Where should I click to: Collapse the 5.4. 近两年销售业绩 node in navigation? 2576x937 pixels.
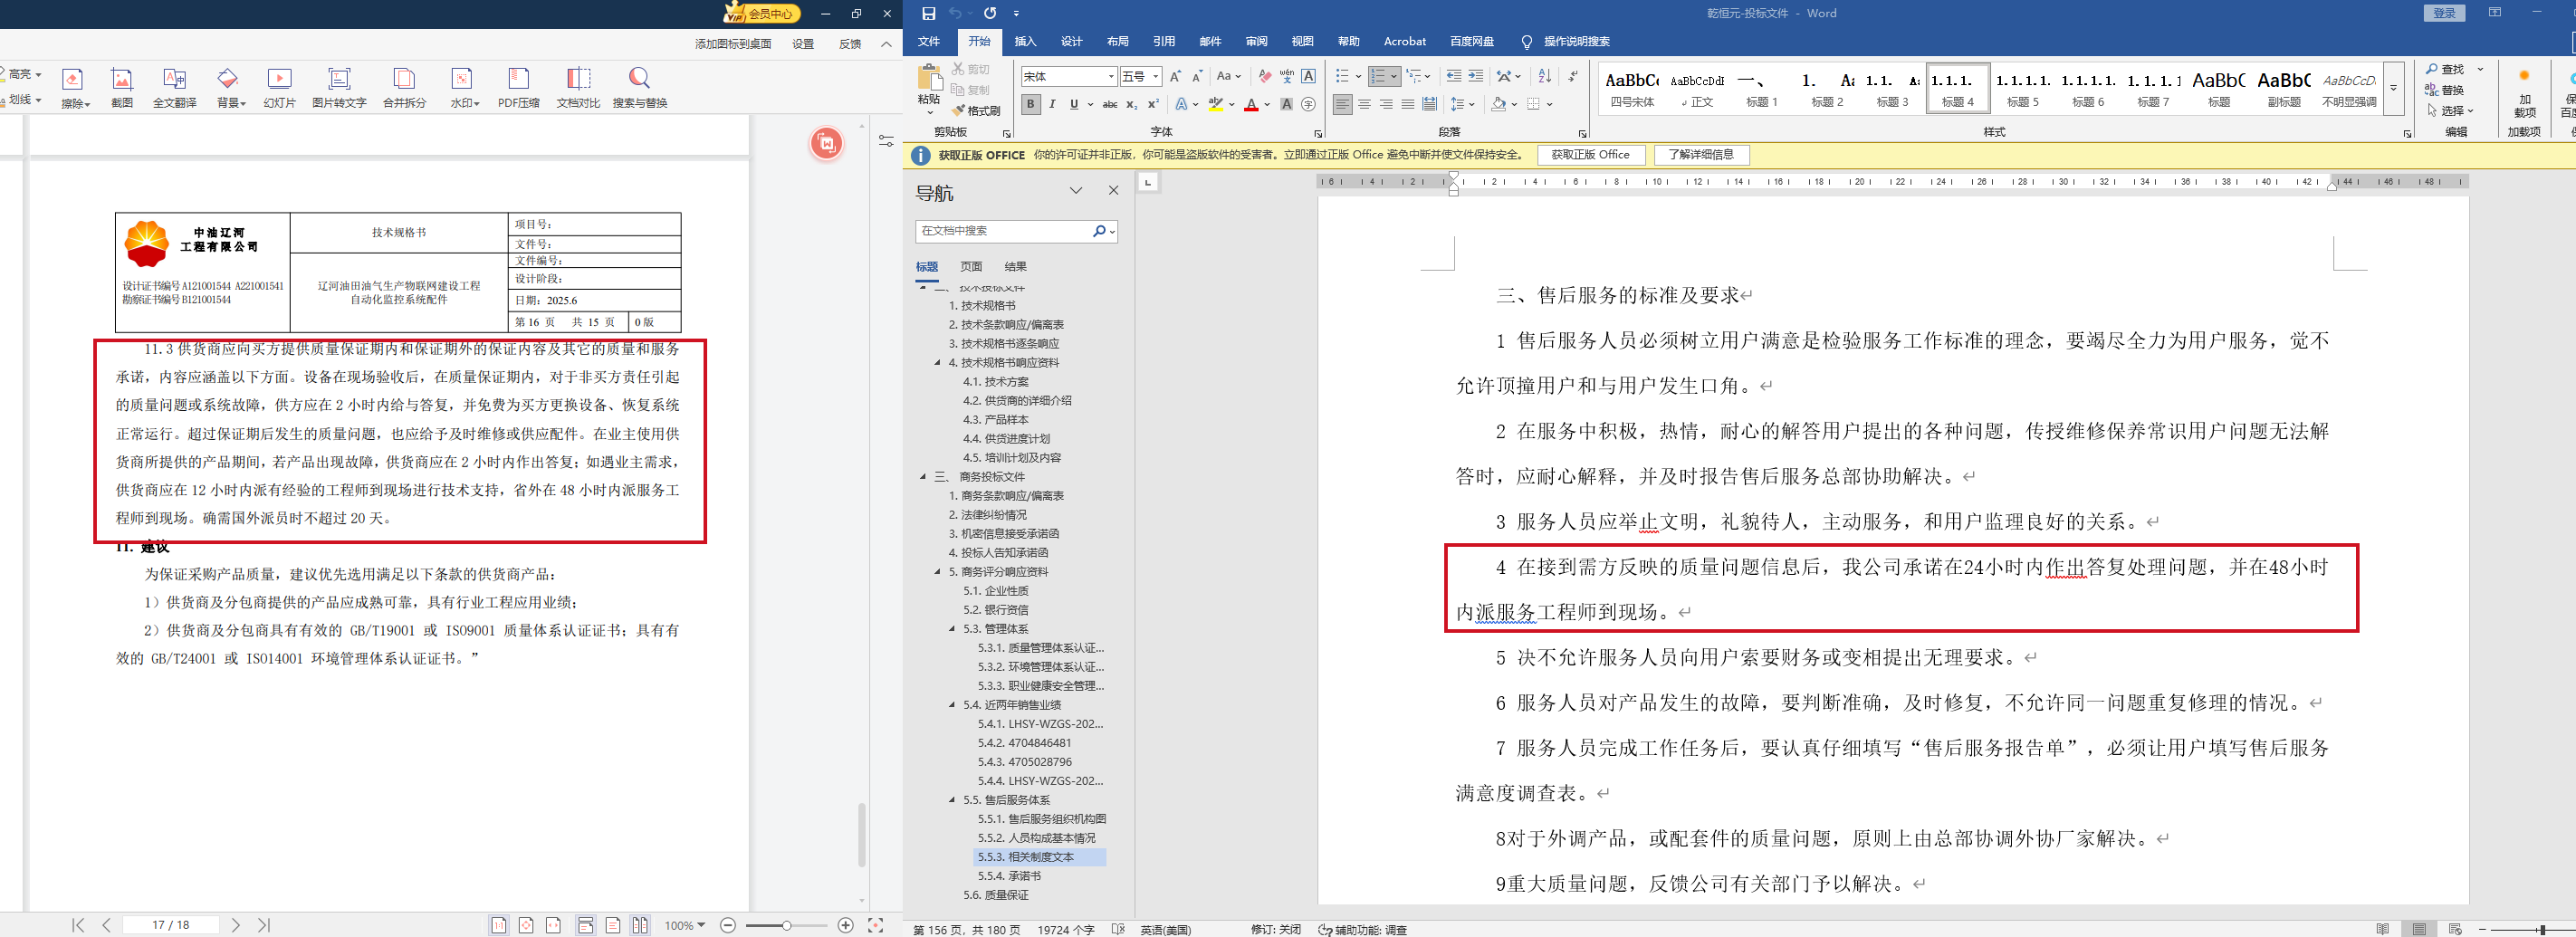pyautogui.click(x=952, y=705)
